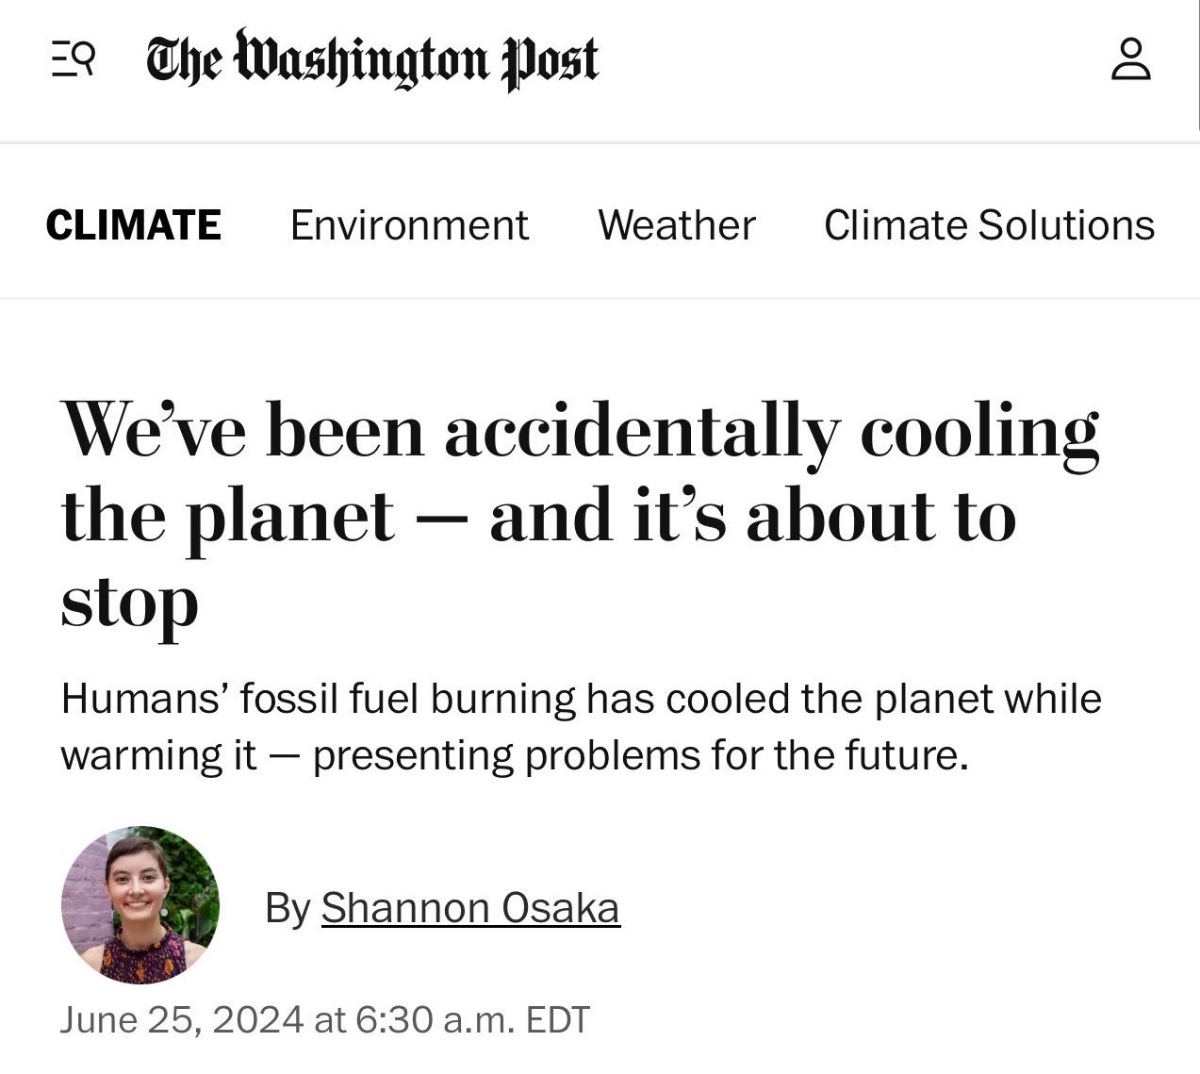Navigate to the Climate Solutions tab
Screen dimensions: 1200x1074
(x=989, y=225)
